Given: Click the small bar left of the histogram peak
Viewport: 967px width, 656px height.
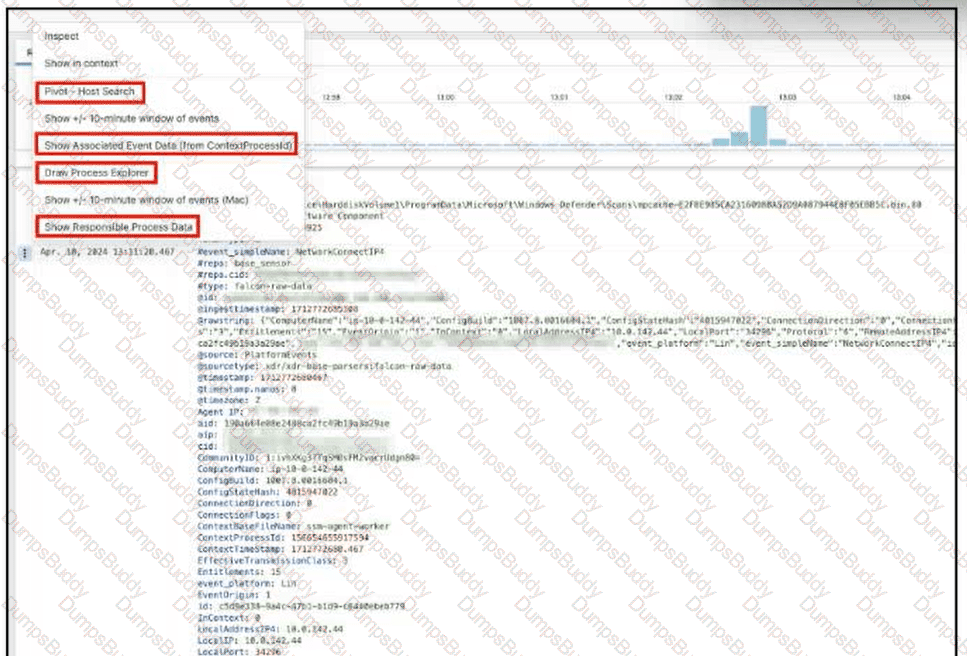Looking at the screenshot, I should pos(739,139).
